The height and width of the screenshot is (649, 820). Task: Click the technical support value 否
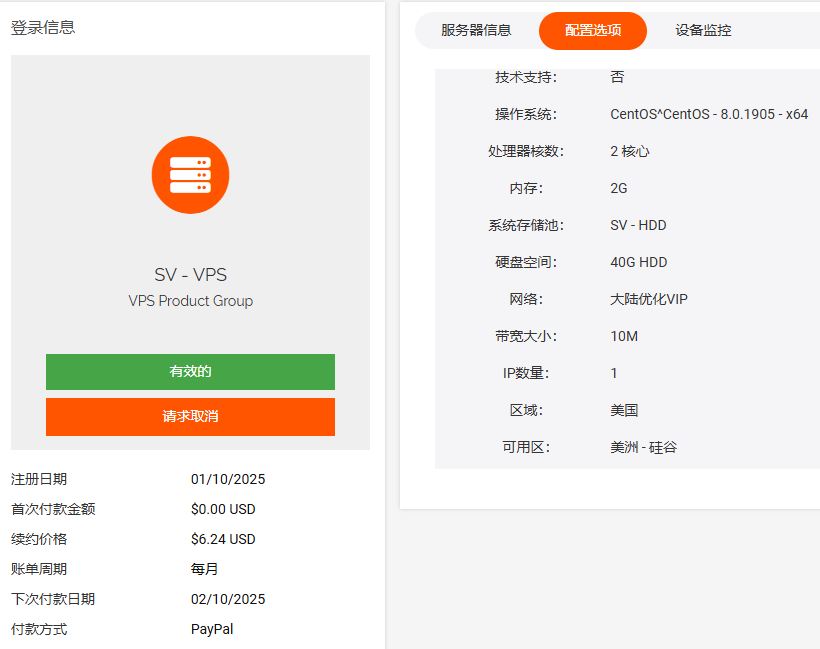(617, 77)
